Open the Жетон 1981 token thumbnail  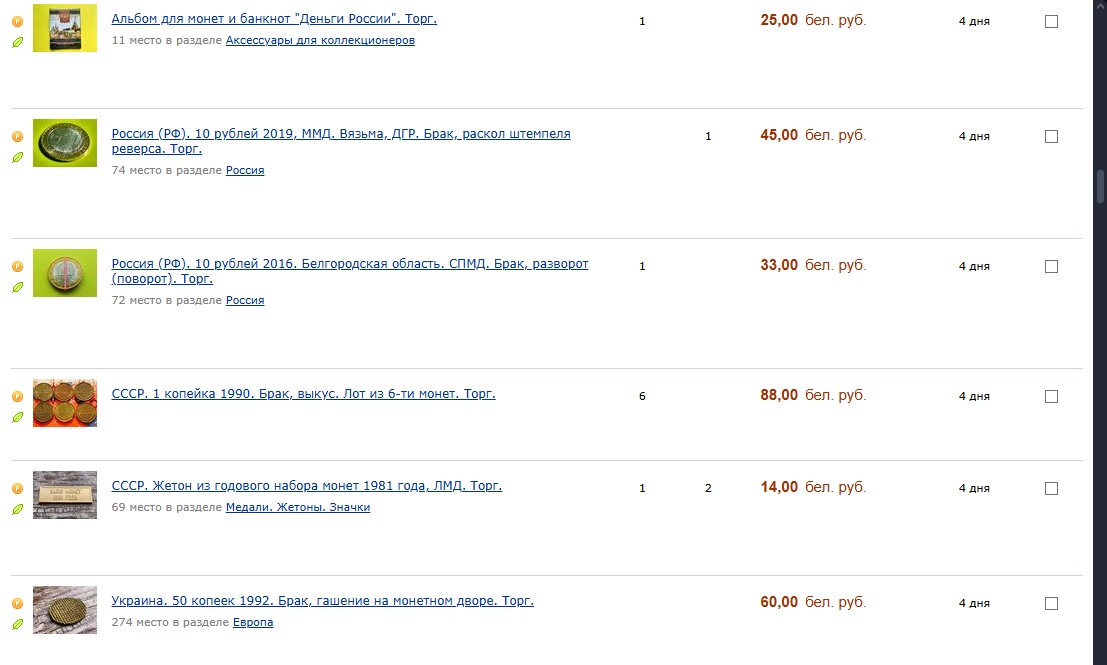pyautogui.click(x=65, y=495)
